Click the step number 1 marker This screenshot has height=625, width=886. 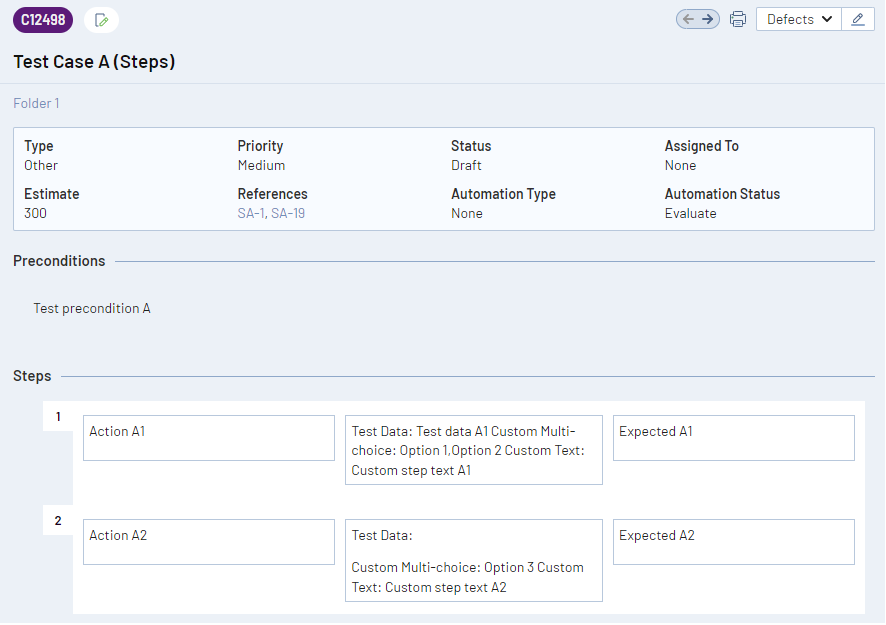pyautogui.click(x=58, y=417)
